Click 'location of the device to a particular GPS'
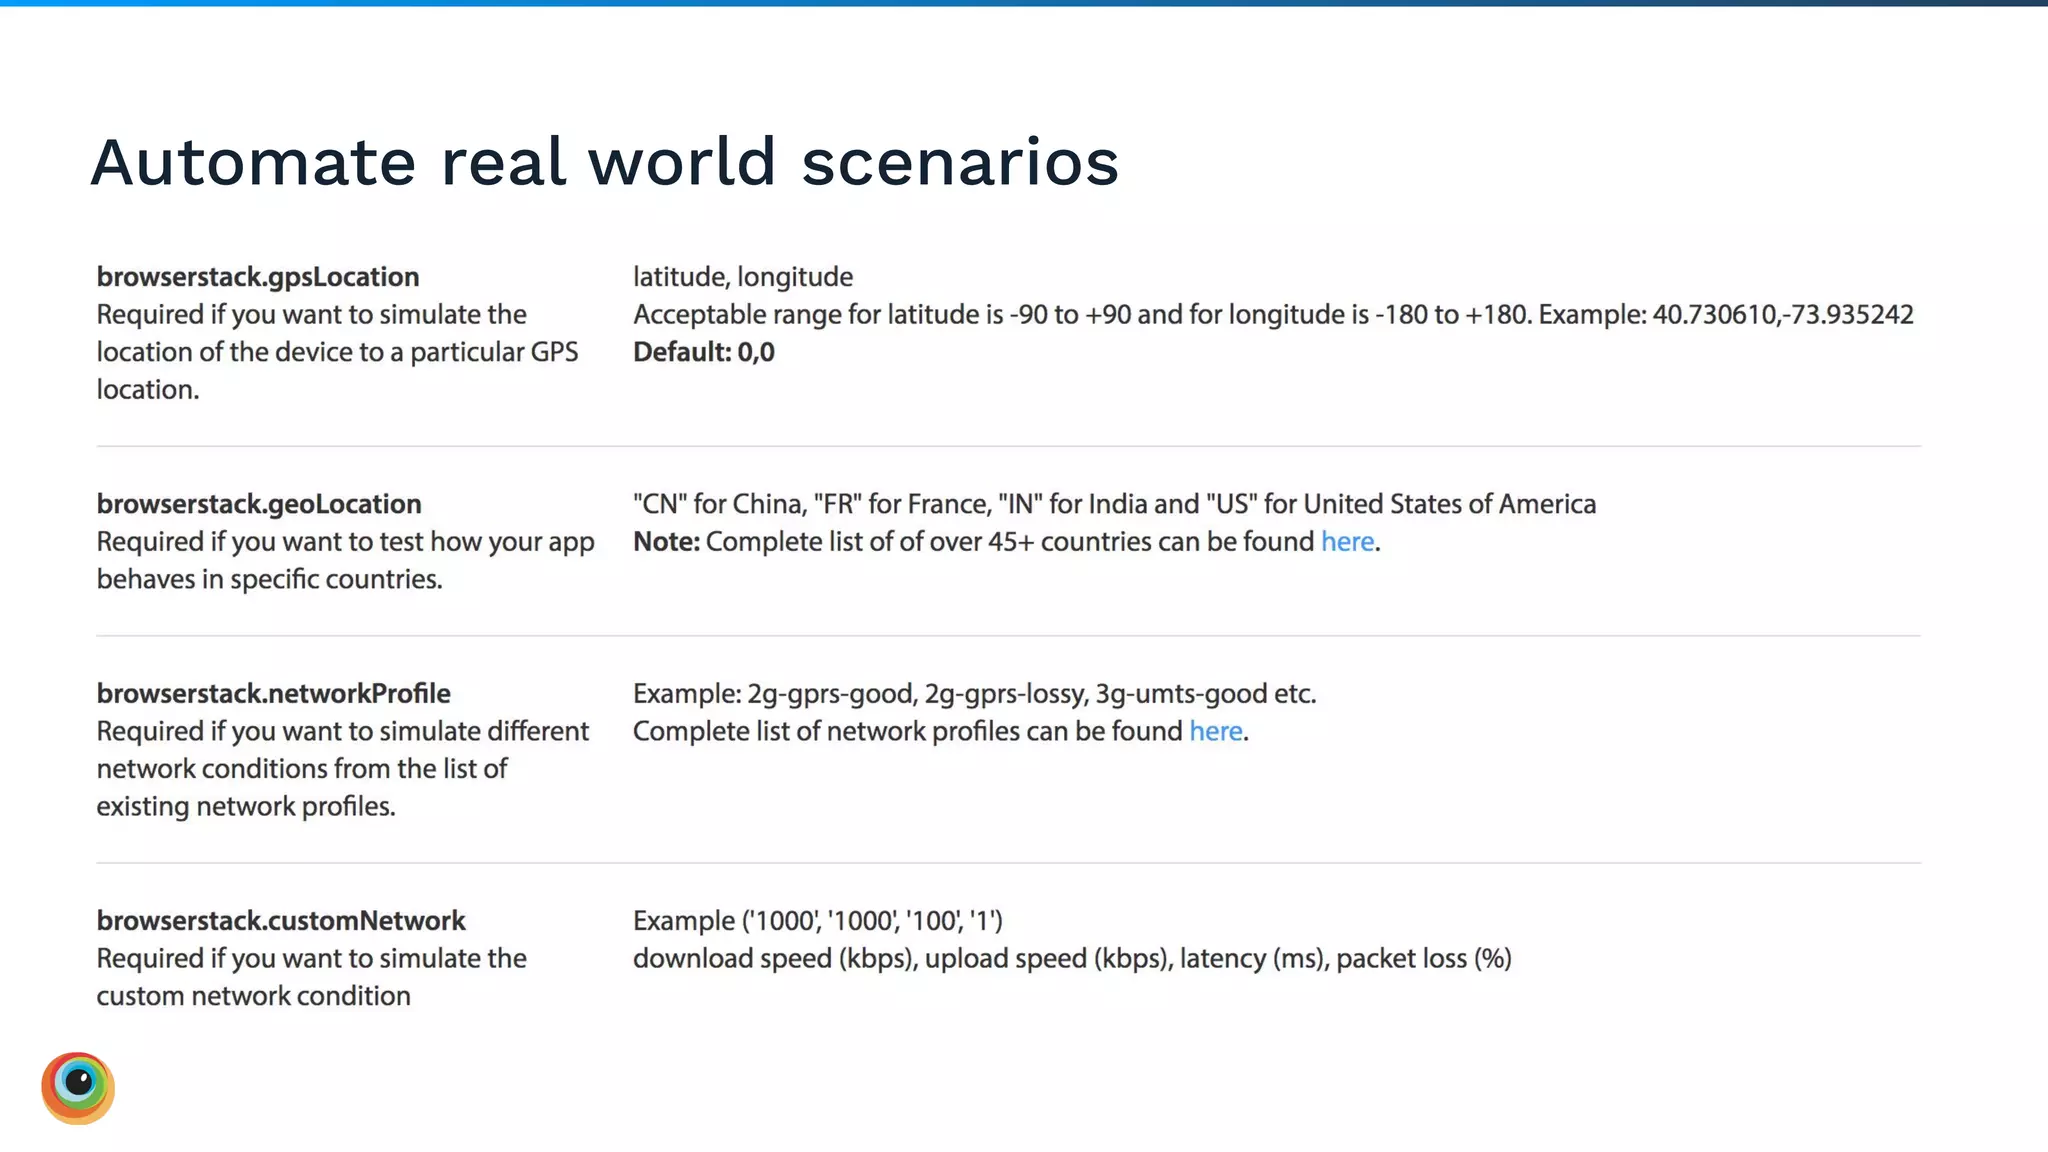 point(337,352)
